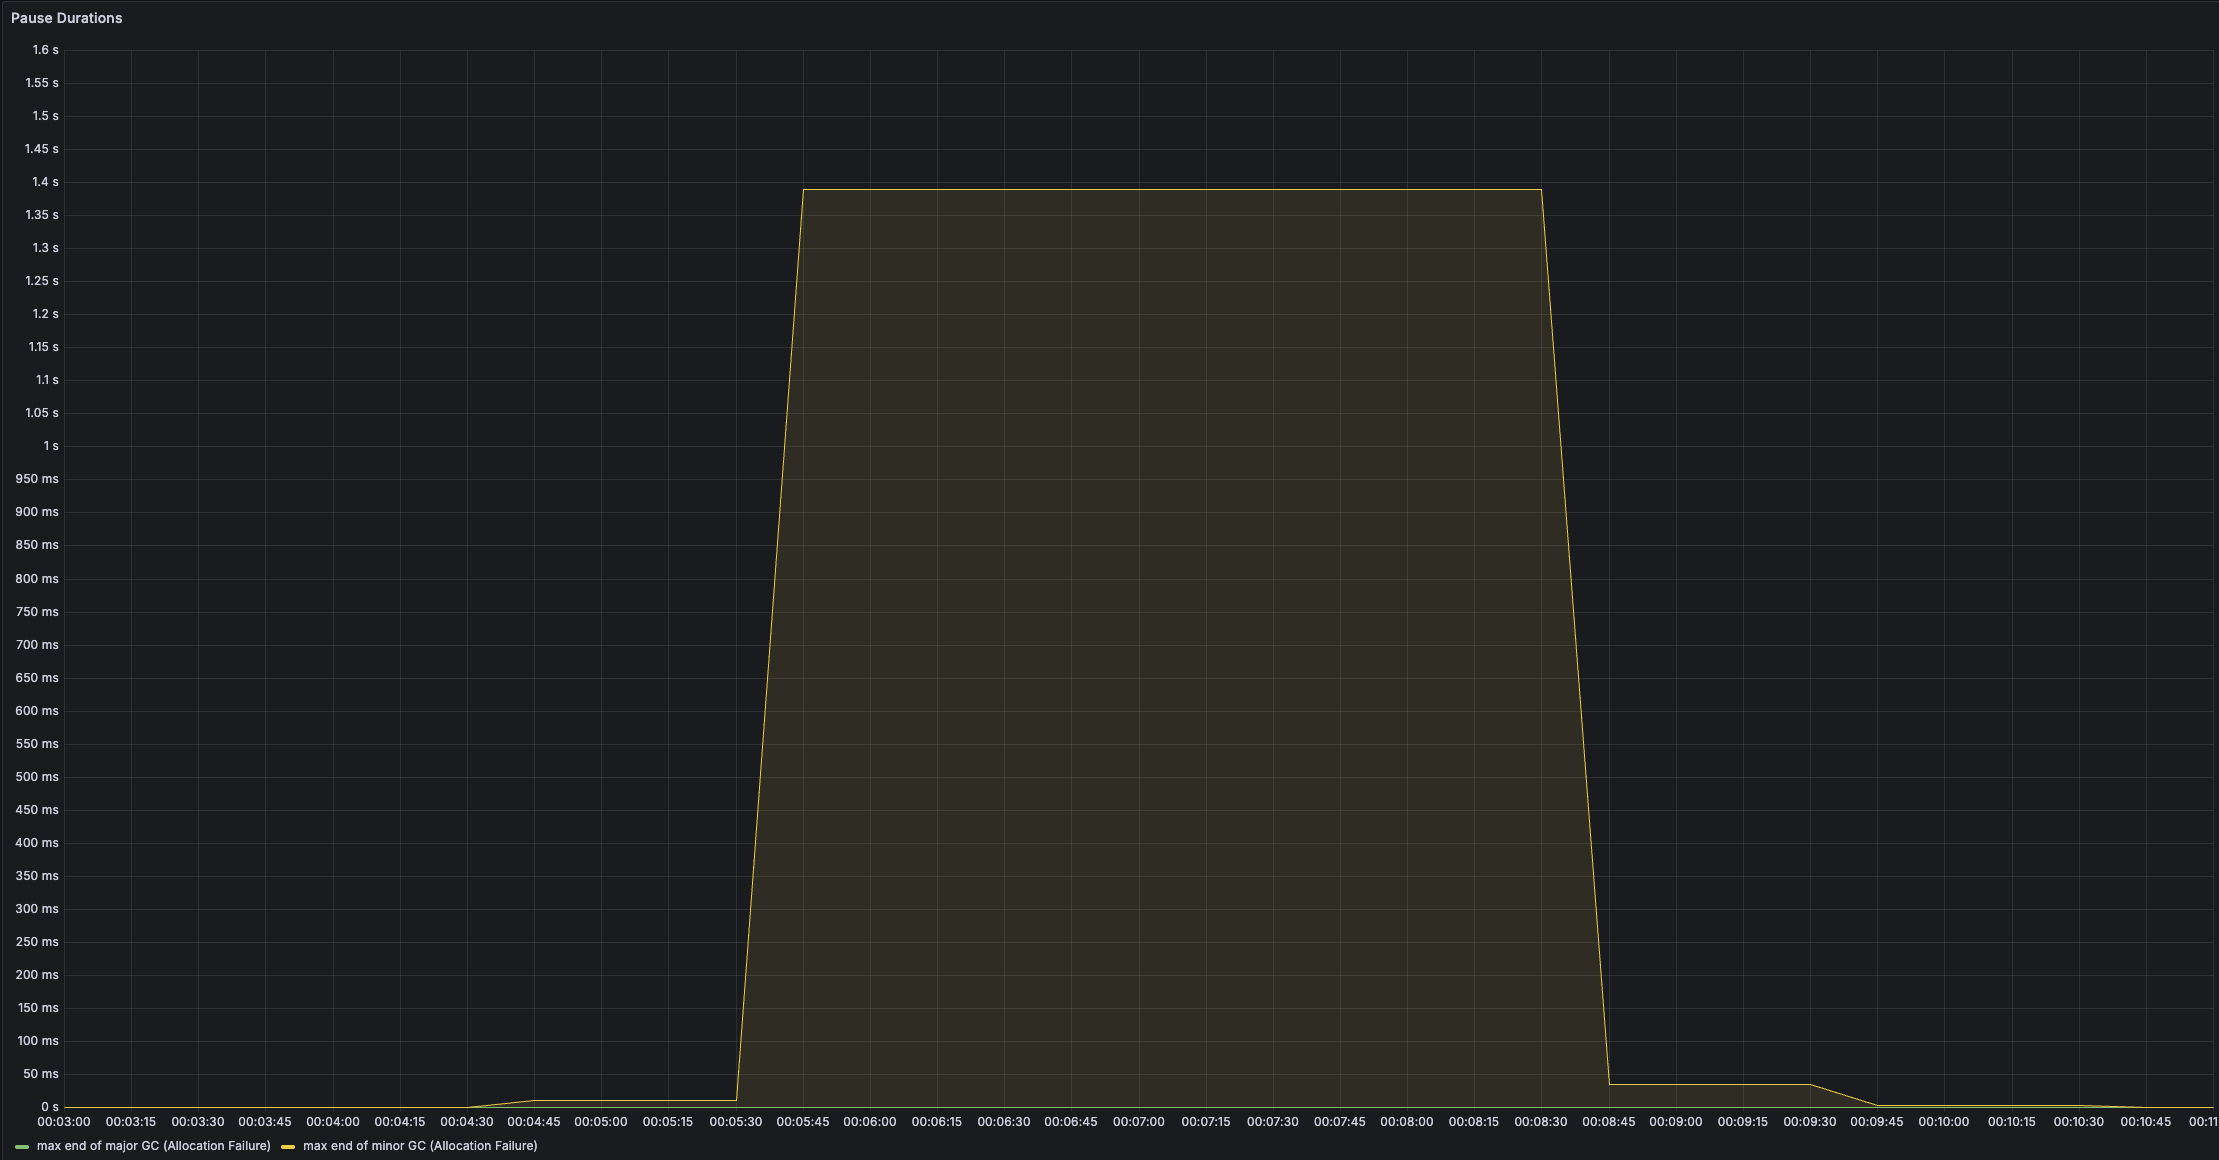The height and width of the screenshot is (1160, 2219).
Task: Select the 00:08:30 time axis label
Action: (x=1541, y=1122)
